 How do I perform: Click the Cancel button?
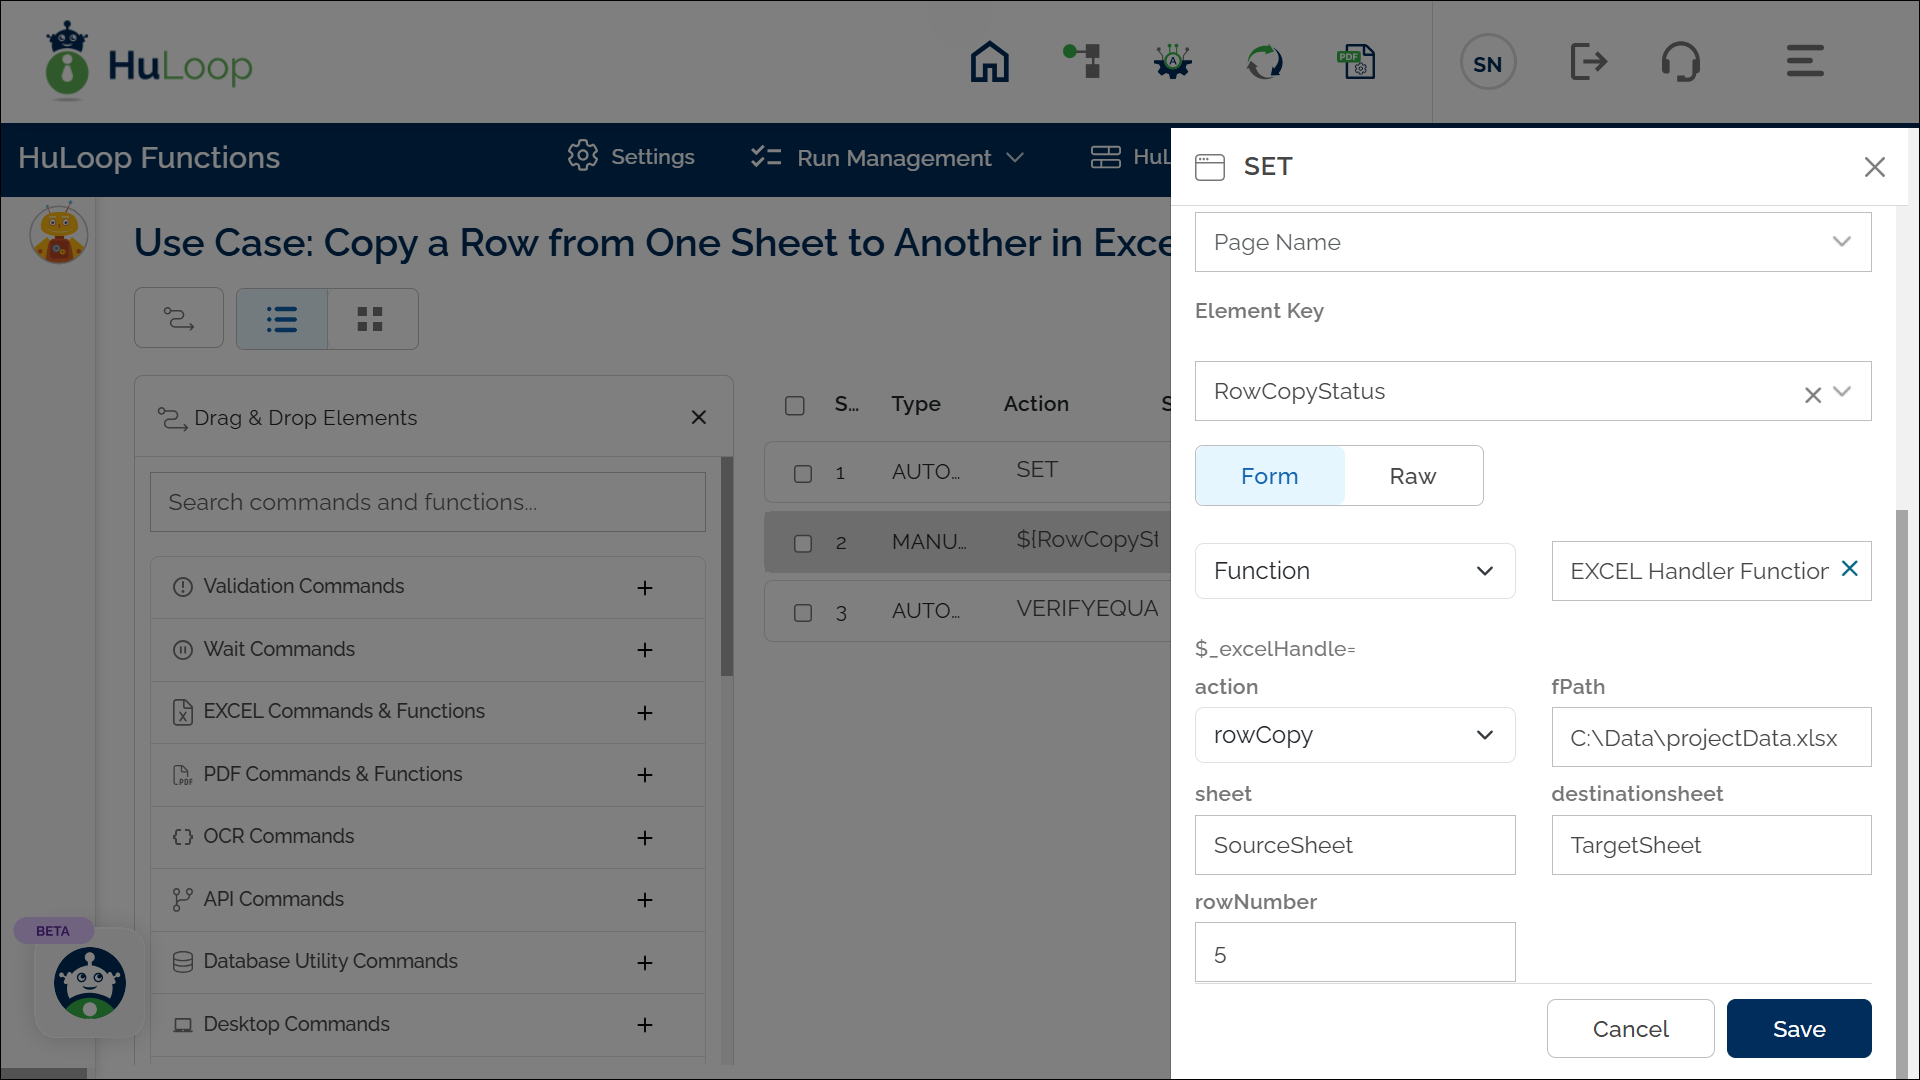pyautogui.click(x=1630, y=1028)
